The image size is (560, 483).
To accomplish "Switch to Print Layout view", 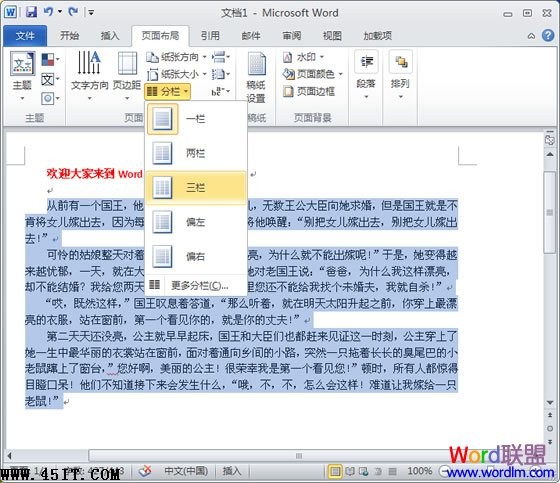I will (335, 472).
